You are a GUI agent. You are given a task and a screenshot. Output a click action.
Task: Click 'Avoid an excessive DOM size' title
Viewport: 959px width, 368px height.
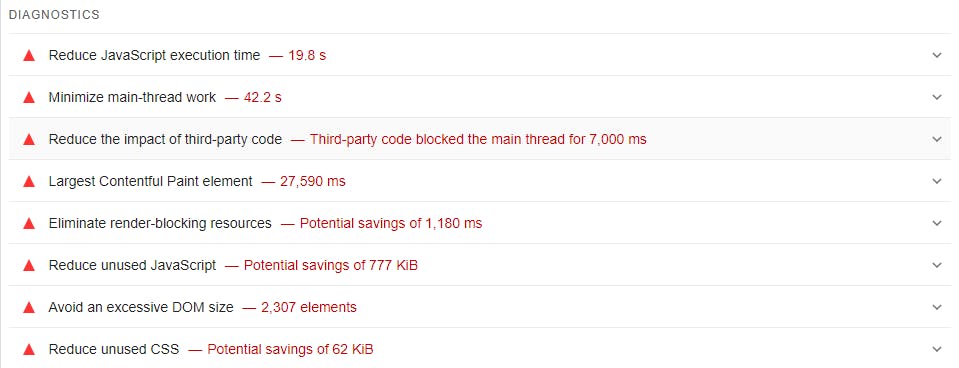click(x=141, y=307)
